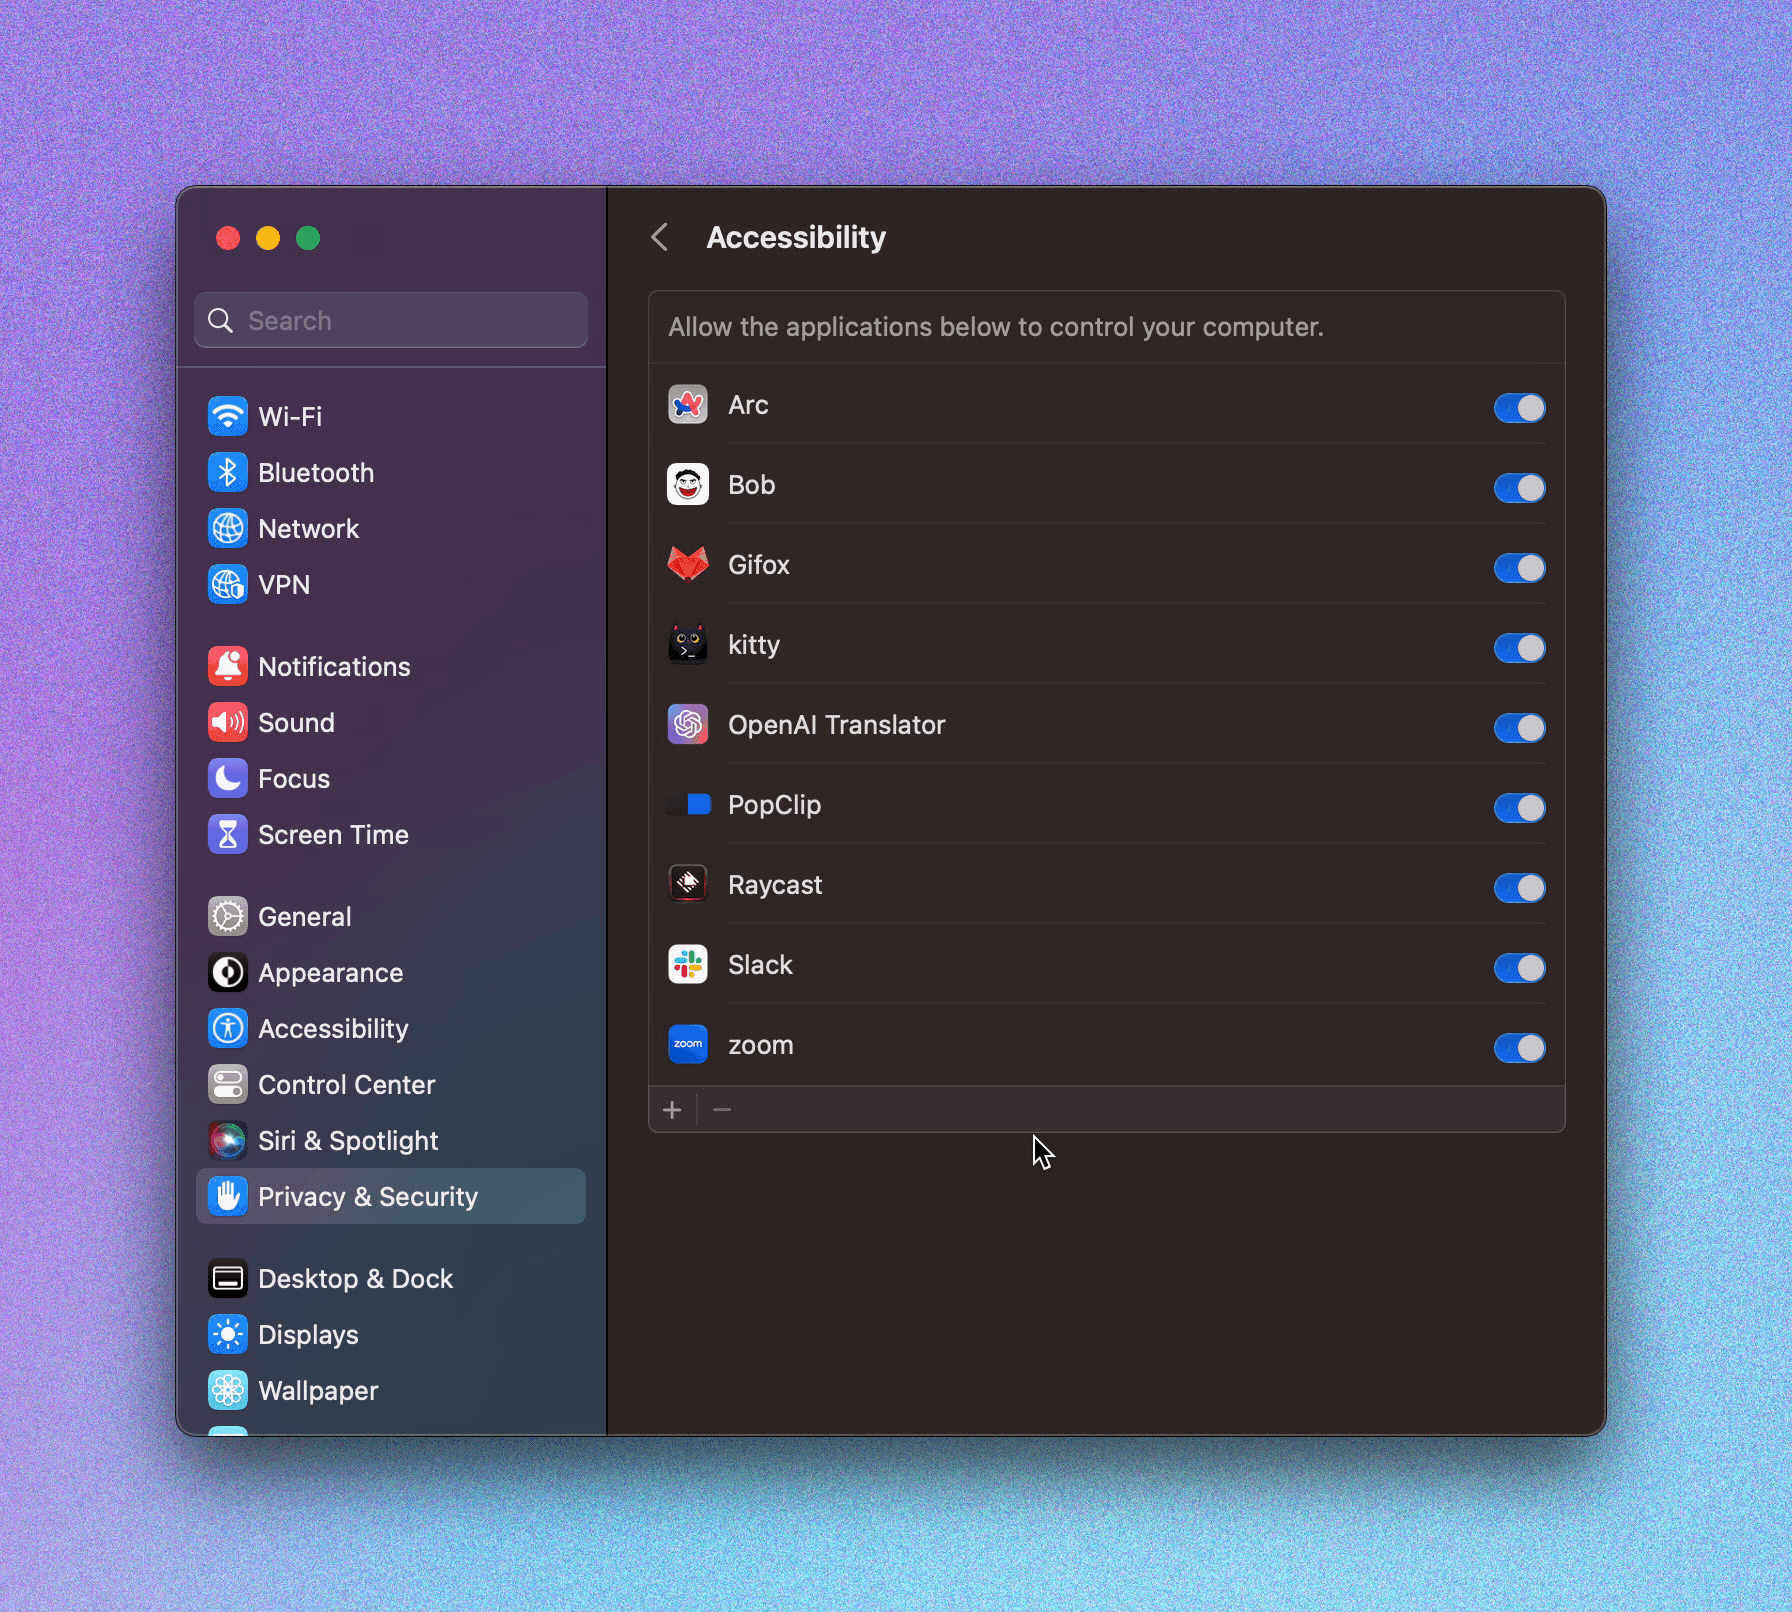The height and width of the screenshot is (1612, 1792).
Task: Select Displays in the sidebar
Action: [308, 1335]
